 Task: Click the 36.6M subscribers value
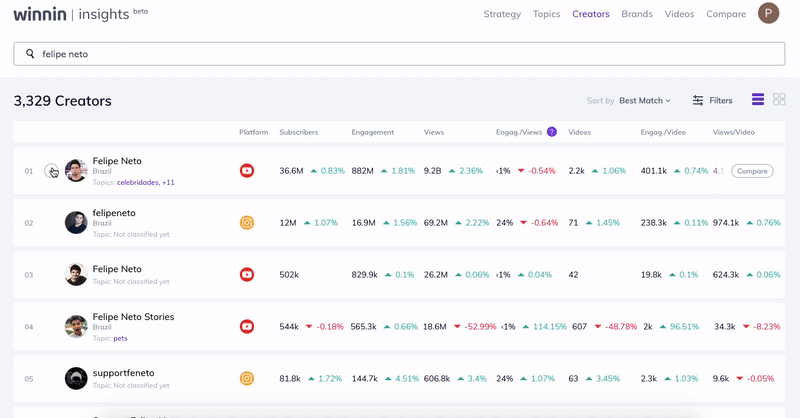point(291,171)
